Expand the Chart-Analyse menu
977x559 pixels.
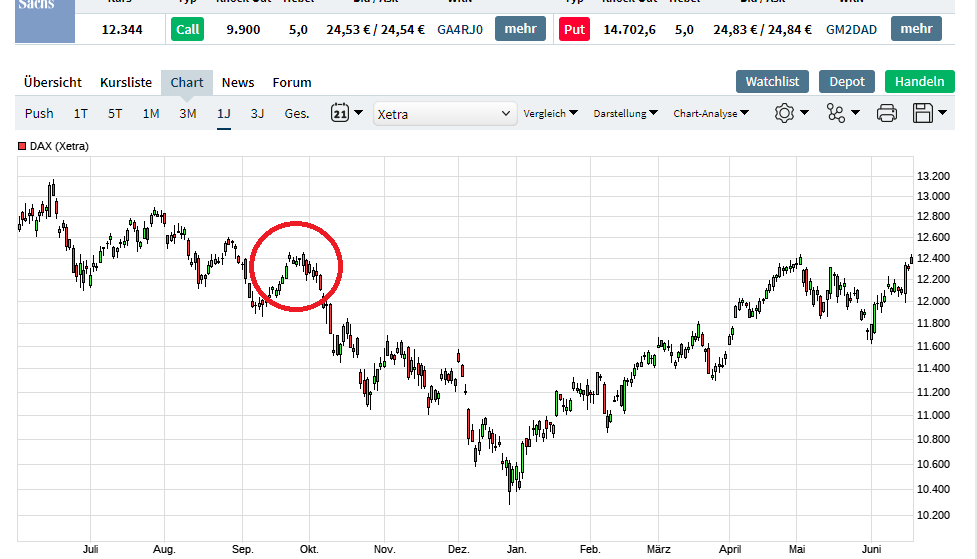pyautogui.click(x=711, y=113)
